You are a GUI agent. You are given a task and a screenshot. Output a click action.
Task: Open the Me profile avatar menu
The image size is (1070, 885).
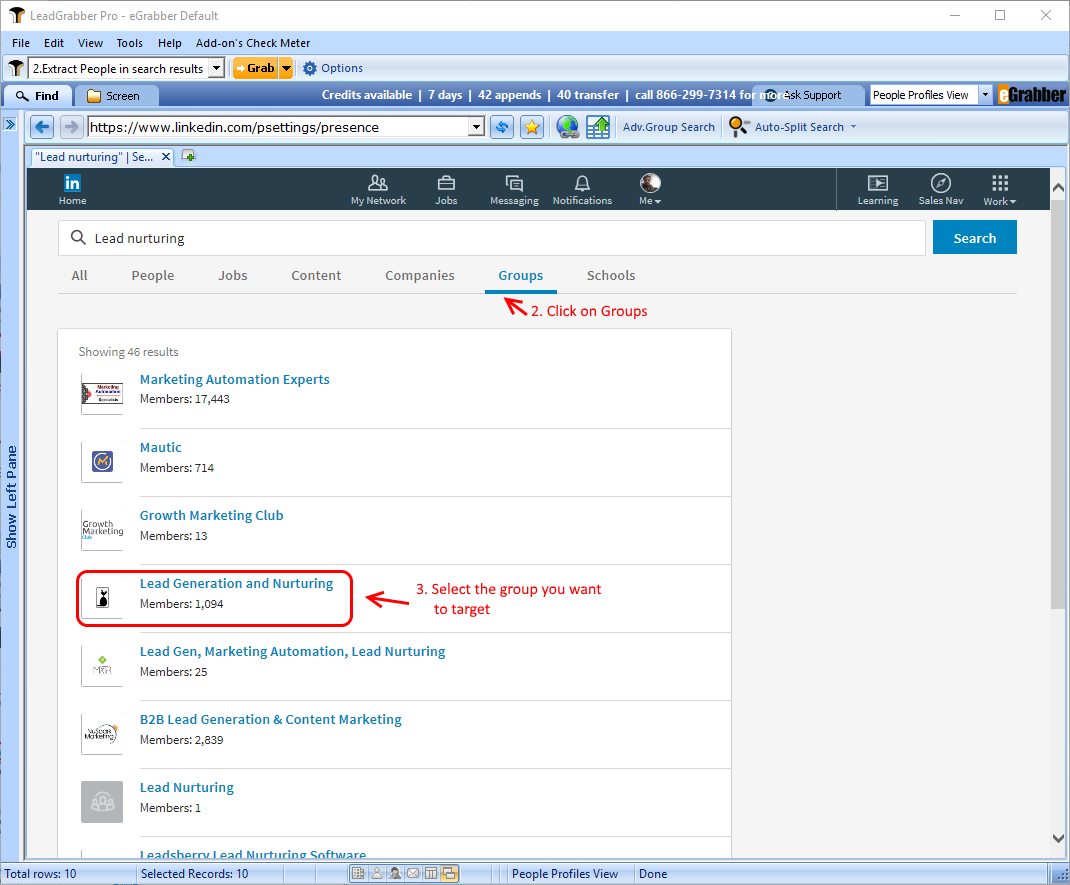coord(650,189)
